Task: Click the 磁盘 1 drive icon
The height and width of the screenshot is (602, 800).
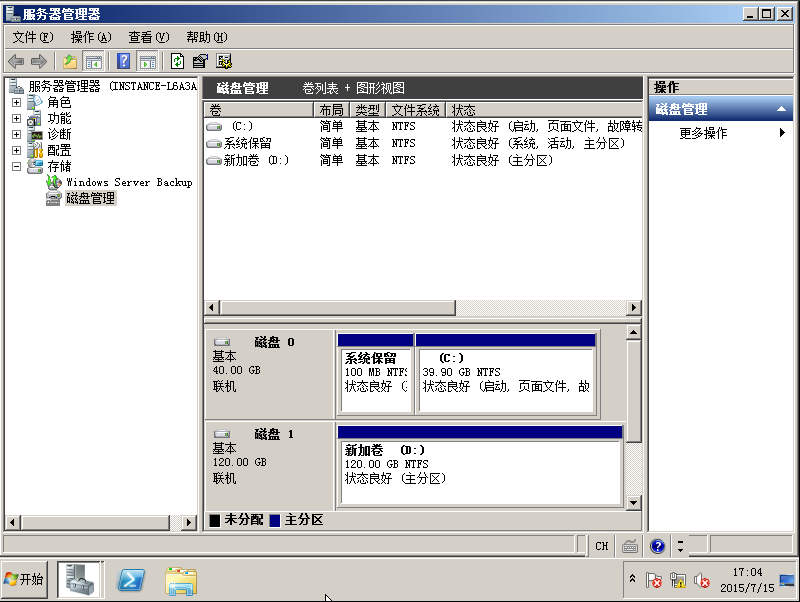Action: point(222,434)
